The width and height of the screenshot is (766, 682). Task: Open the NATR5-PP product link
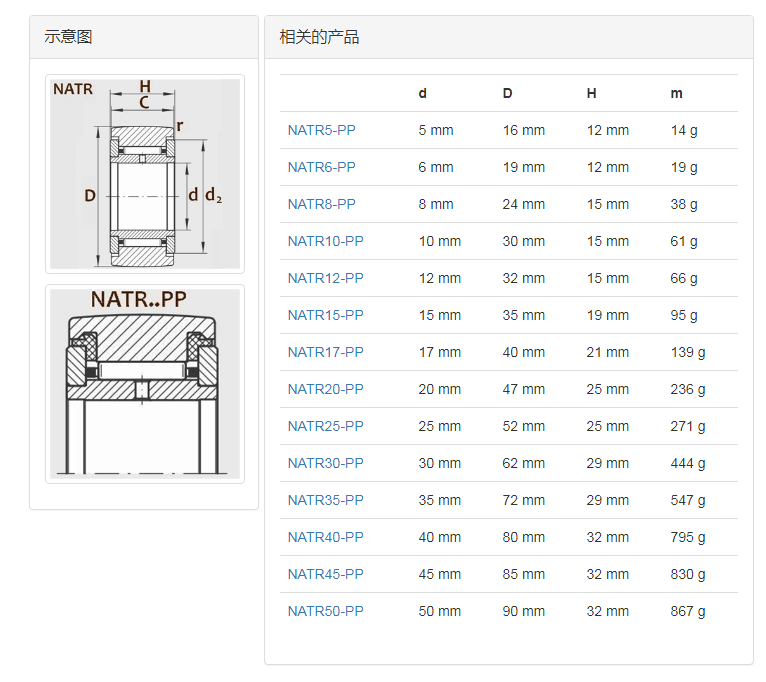[x=321, y=130]
